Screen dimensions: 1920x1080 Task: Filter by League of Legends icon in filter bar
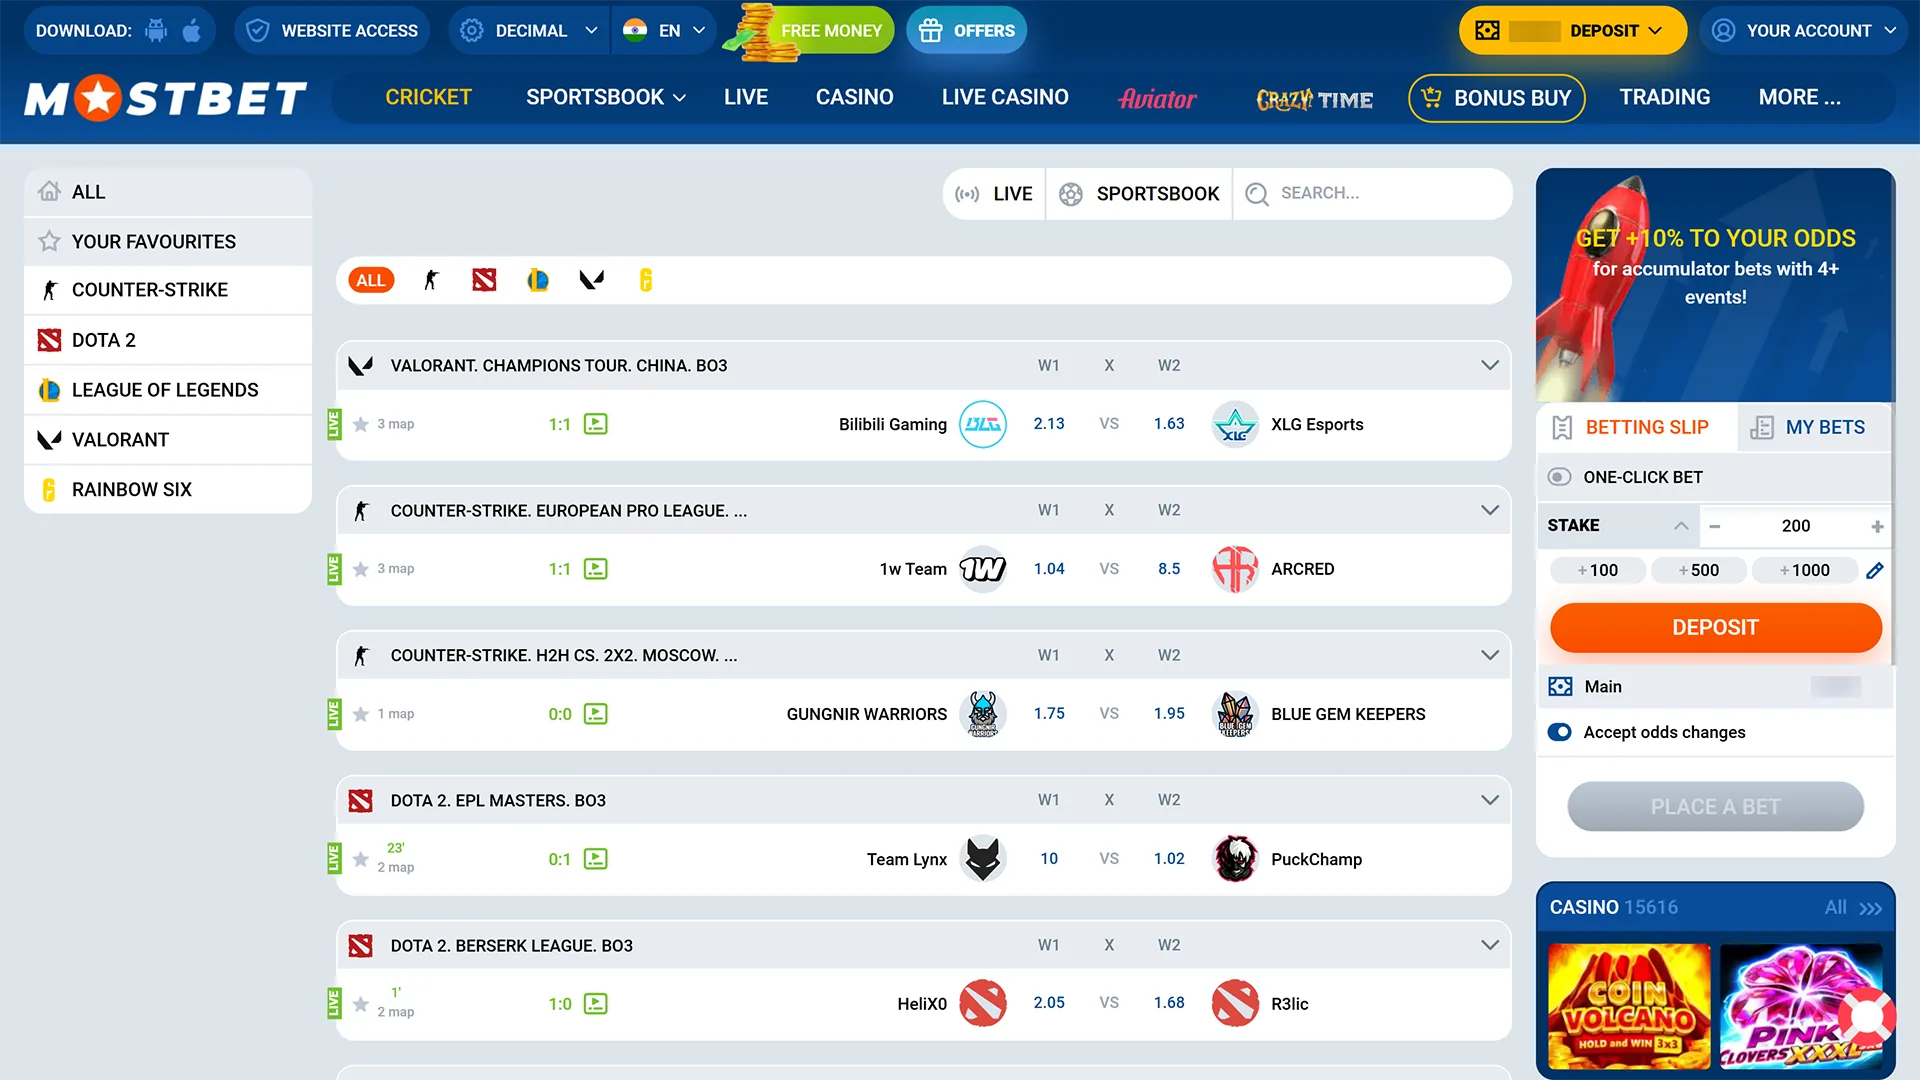coord(538,280)
